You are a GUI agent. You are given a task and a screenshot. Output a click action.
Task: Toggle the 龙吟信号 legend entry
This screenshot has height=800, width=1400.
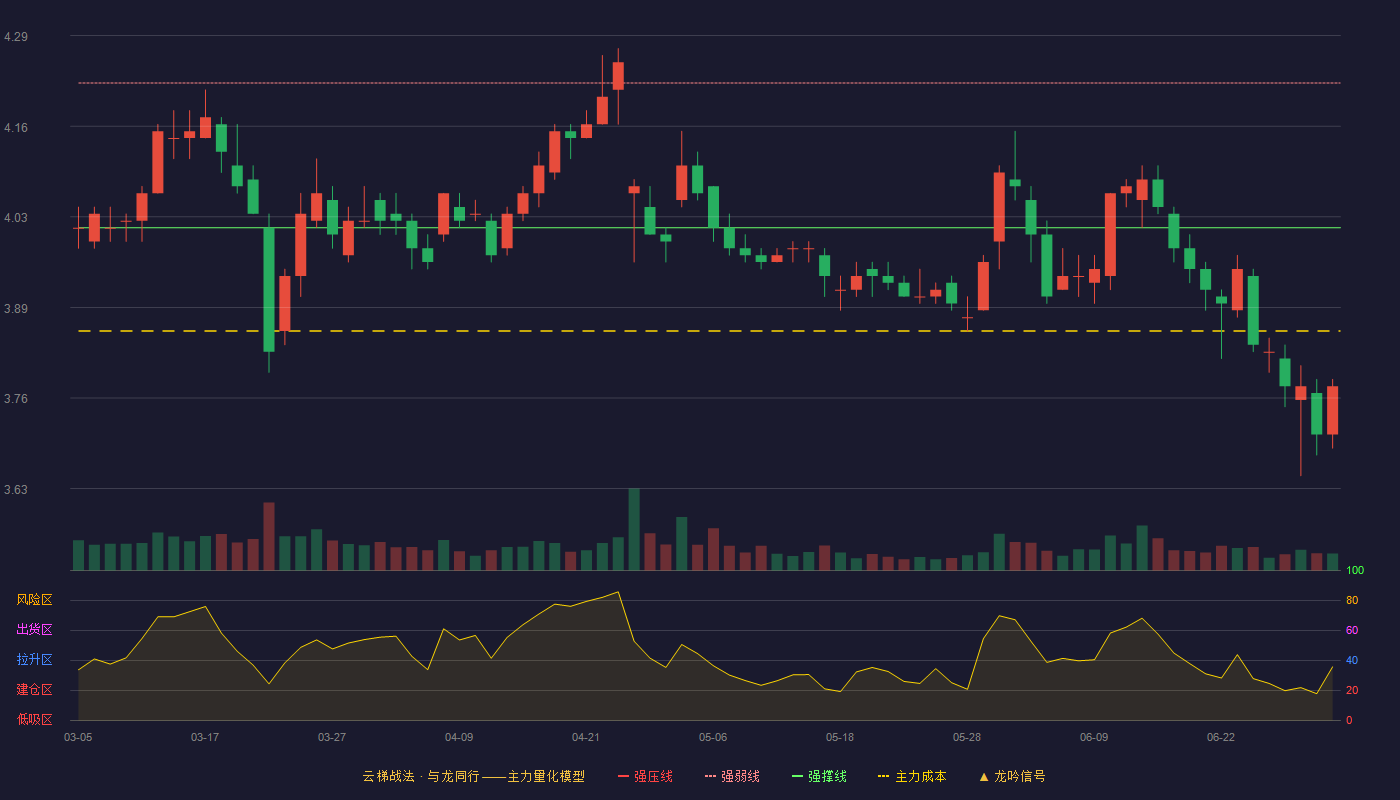click(x=1012, y=776)
